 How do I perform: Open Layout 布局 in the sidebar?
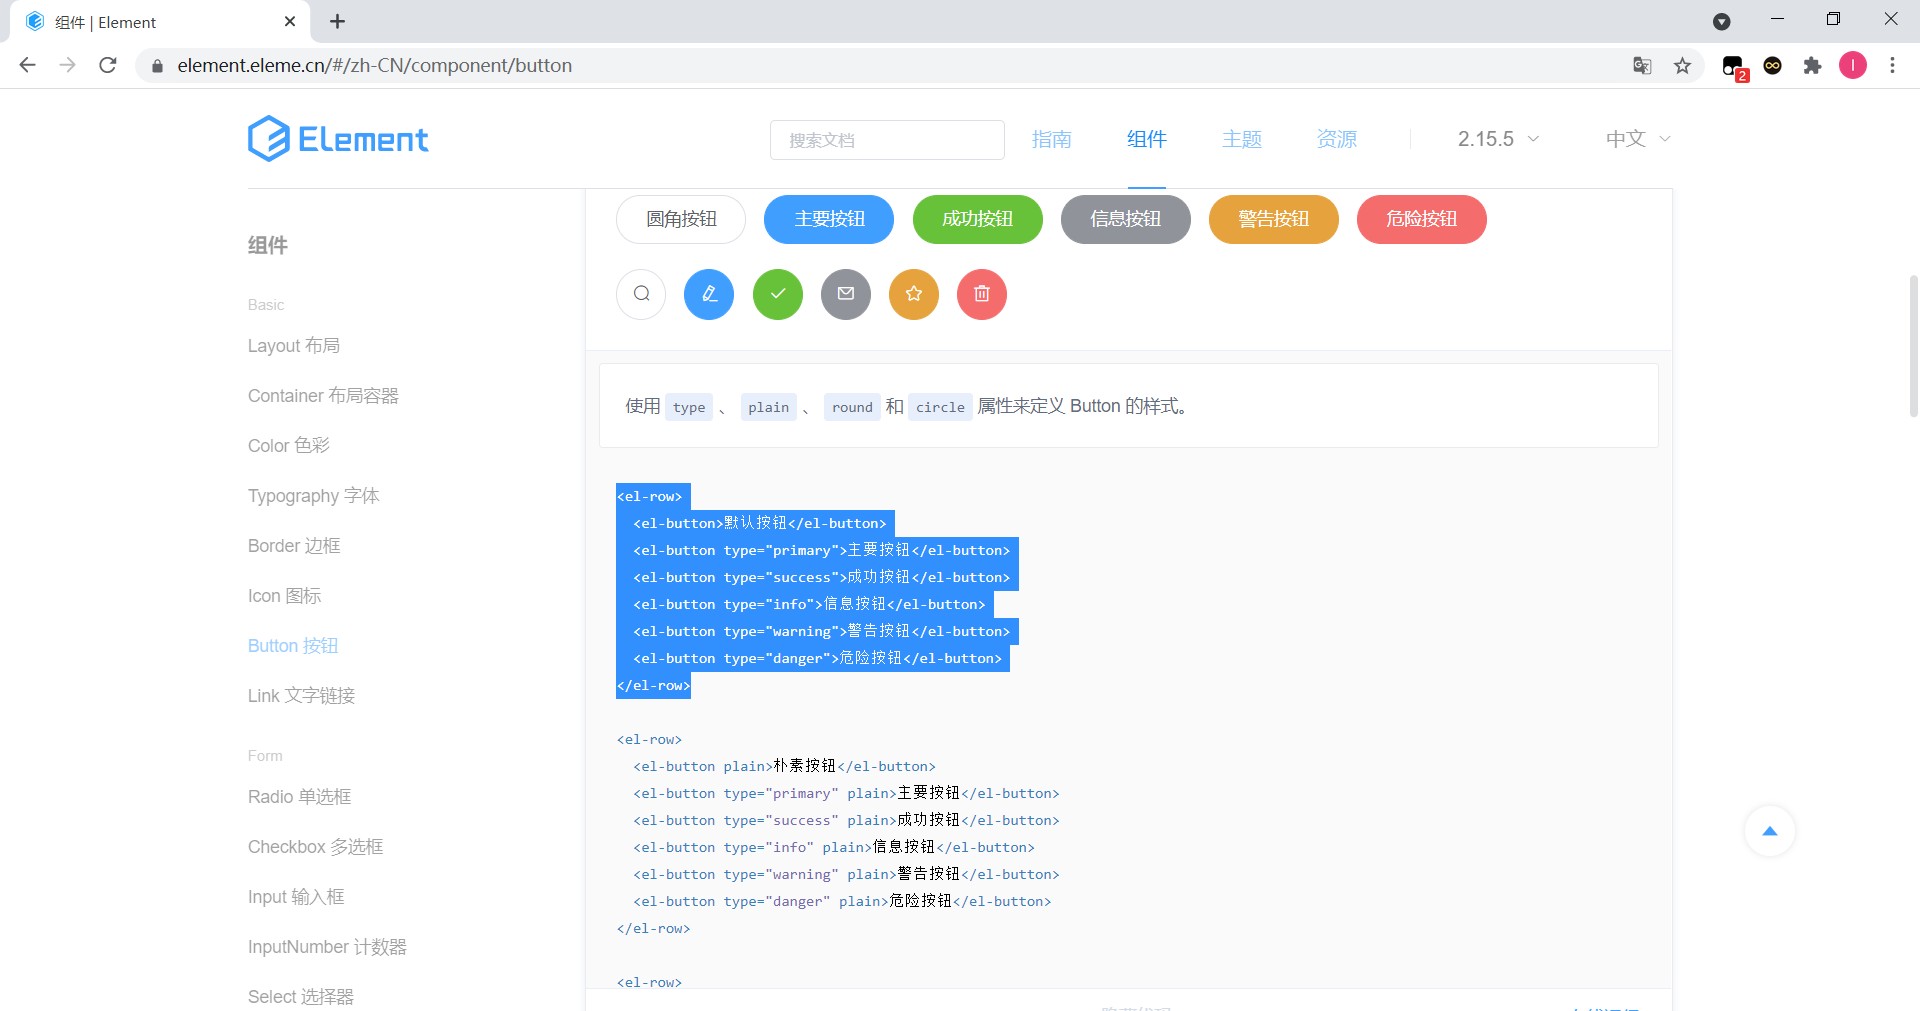coord(294,346)
